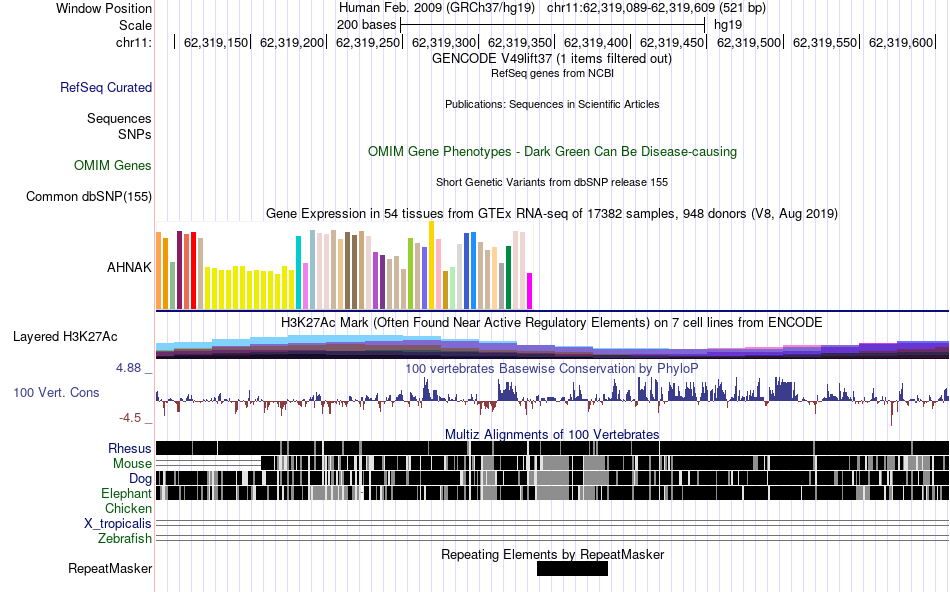Click the chr11: ruler label
950x592 pixels.
point(134,42)
